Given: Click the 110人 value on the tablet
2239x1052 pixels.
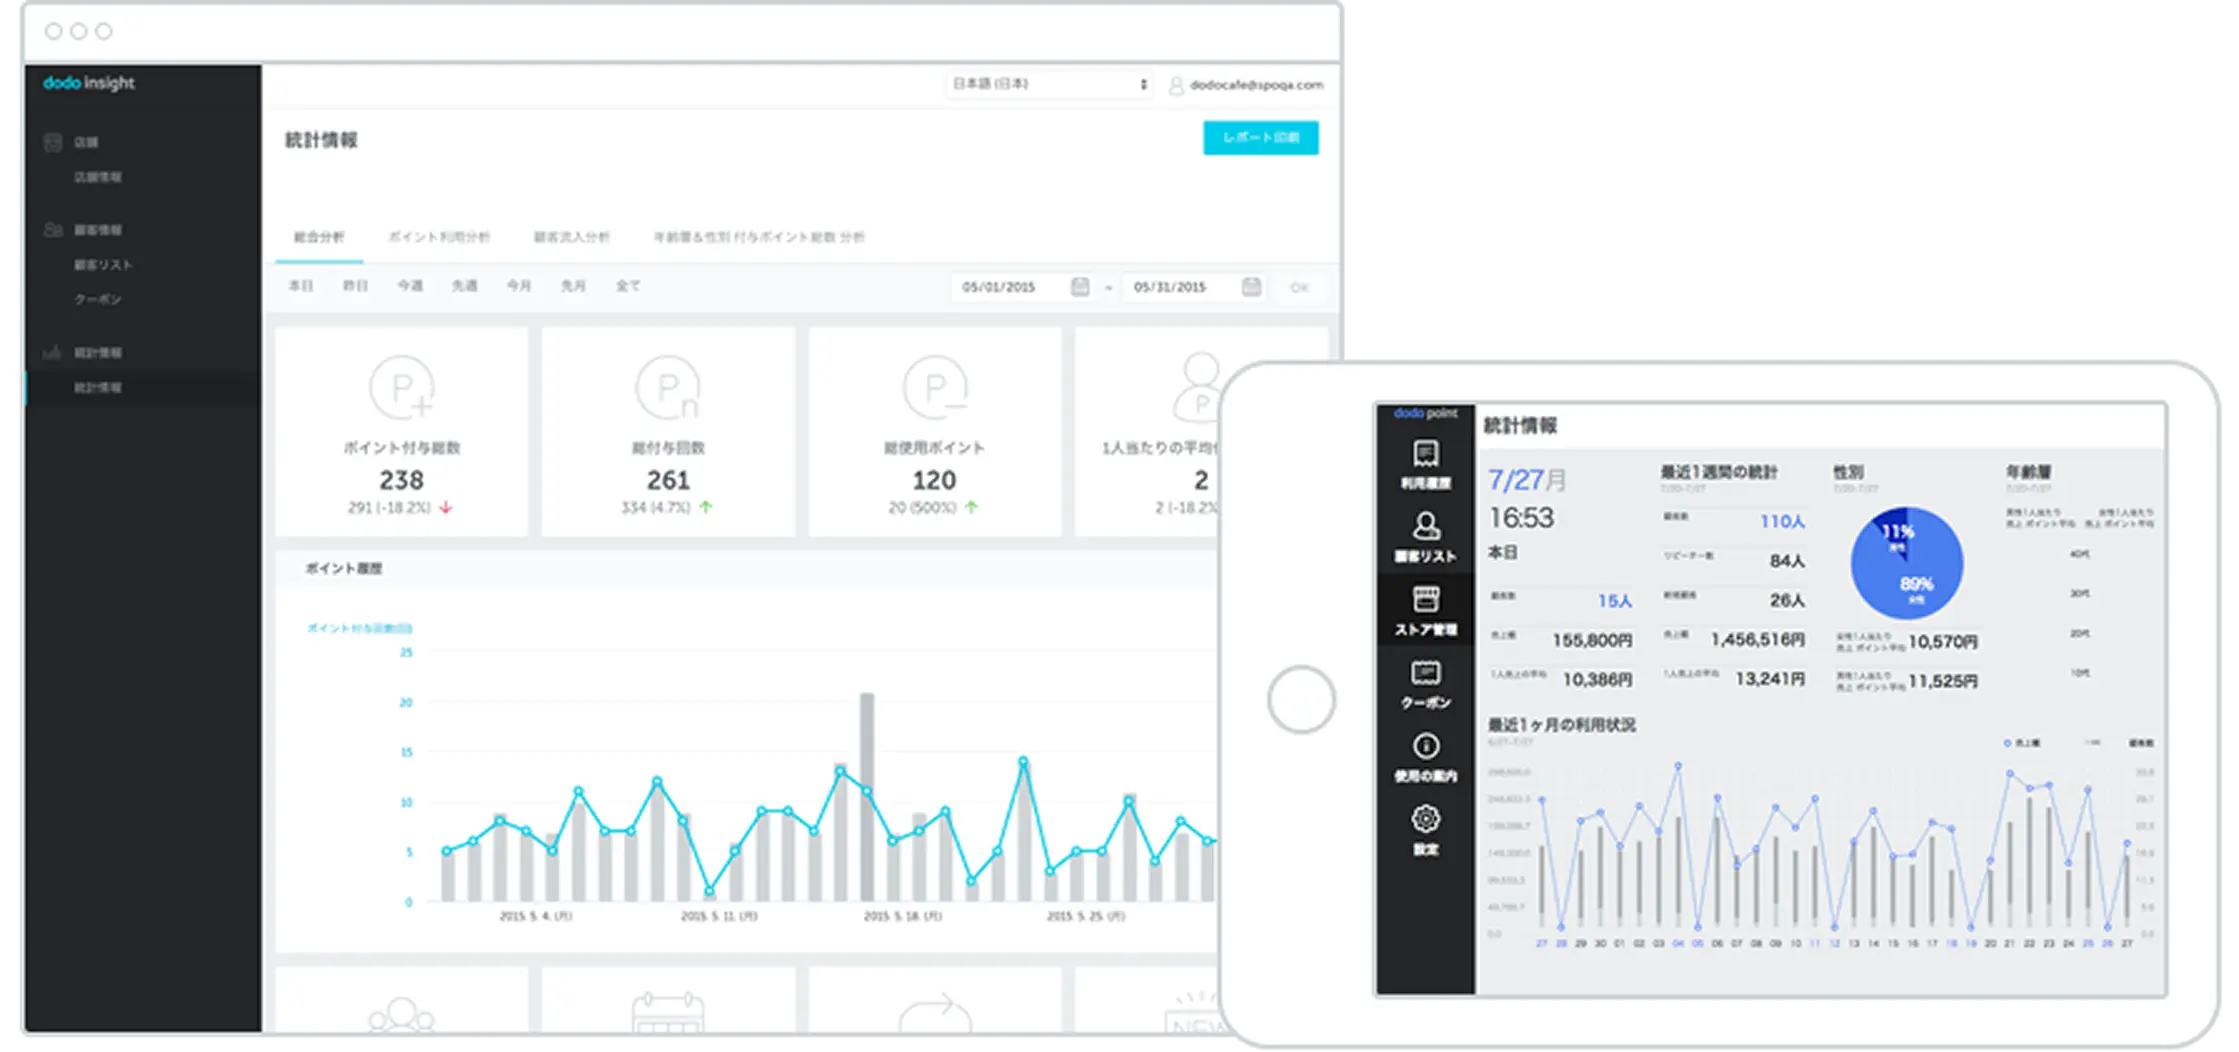Looking at the screenshot, I should tap(1782, 521).
